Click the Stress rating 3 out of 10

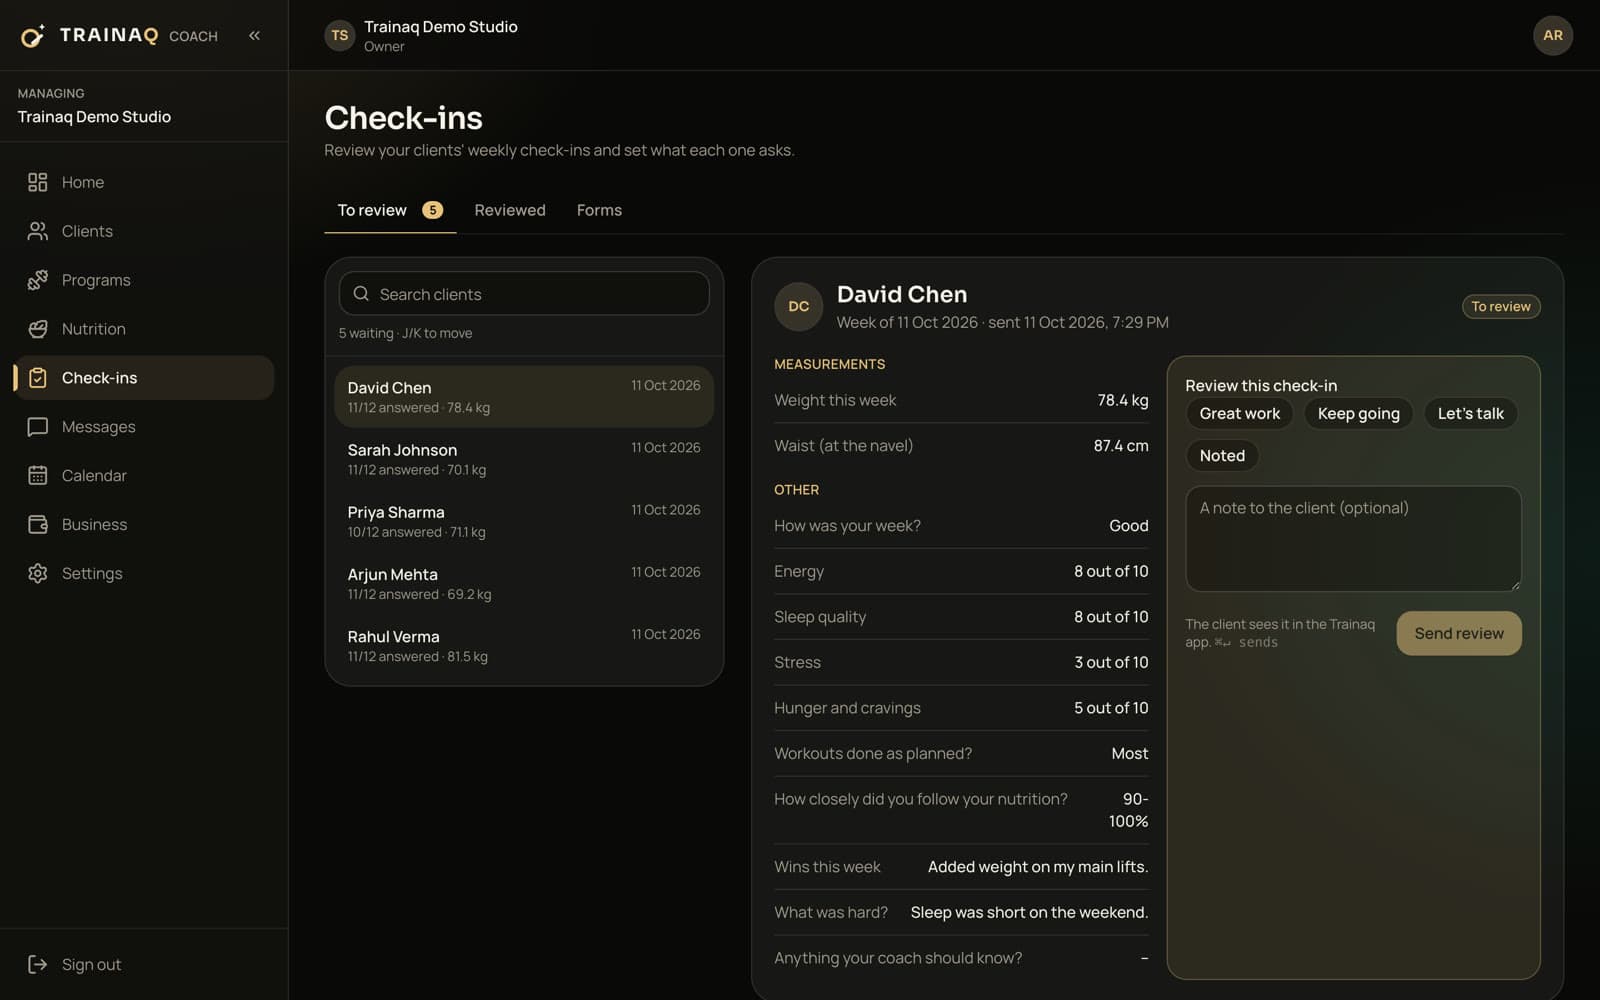click(x=1111, y=662)
